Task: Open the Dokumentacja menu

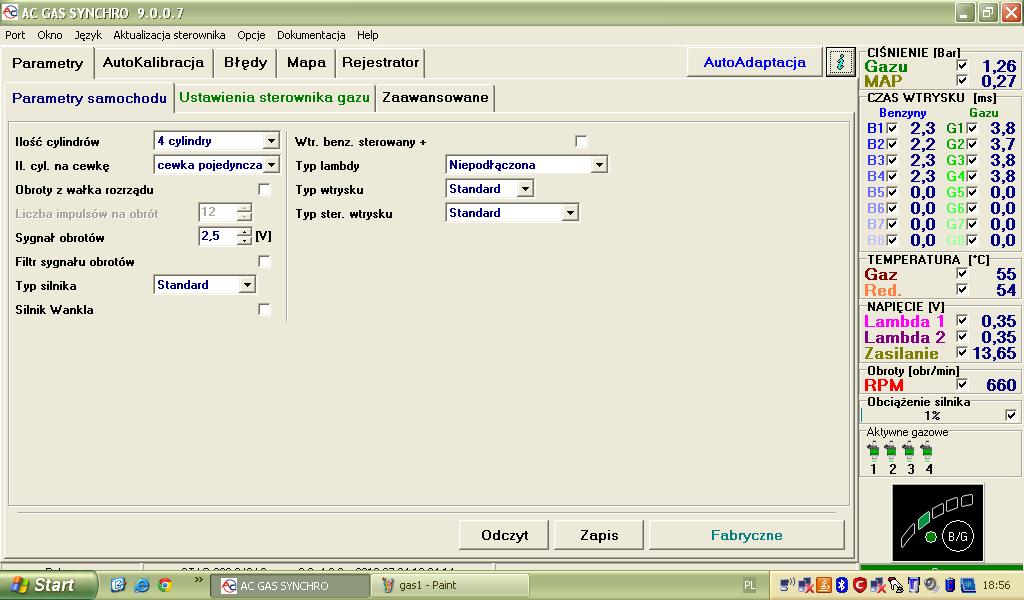Action: pos(311,35)
